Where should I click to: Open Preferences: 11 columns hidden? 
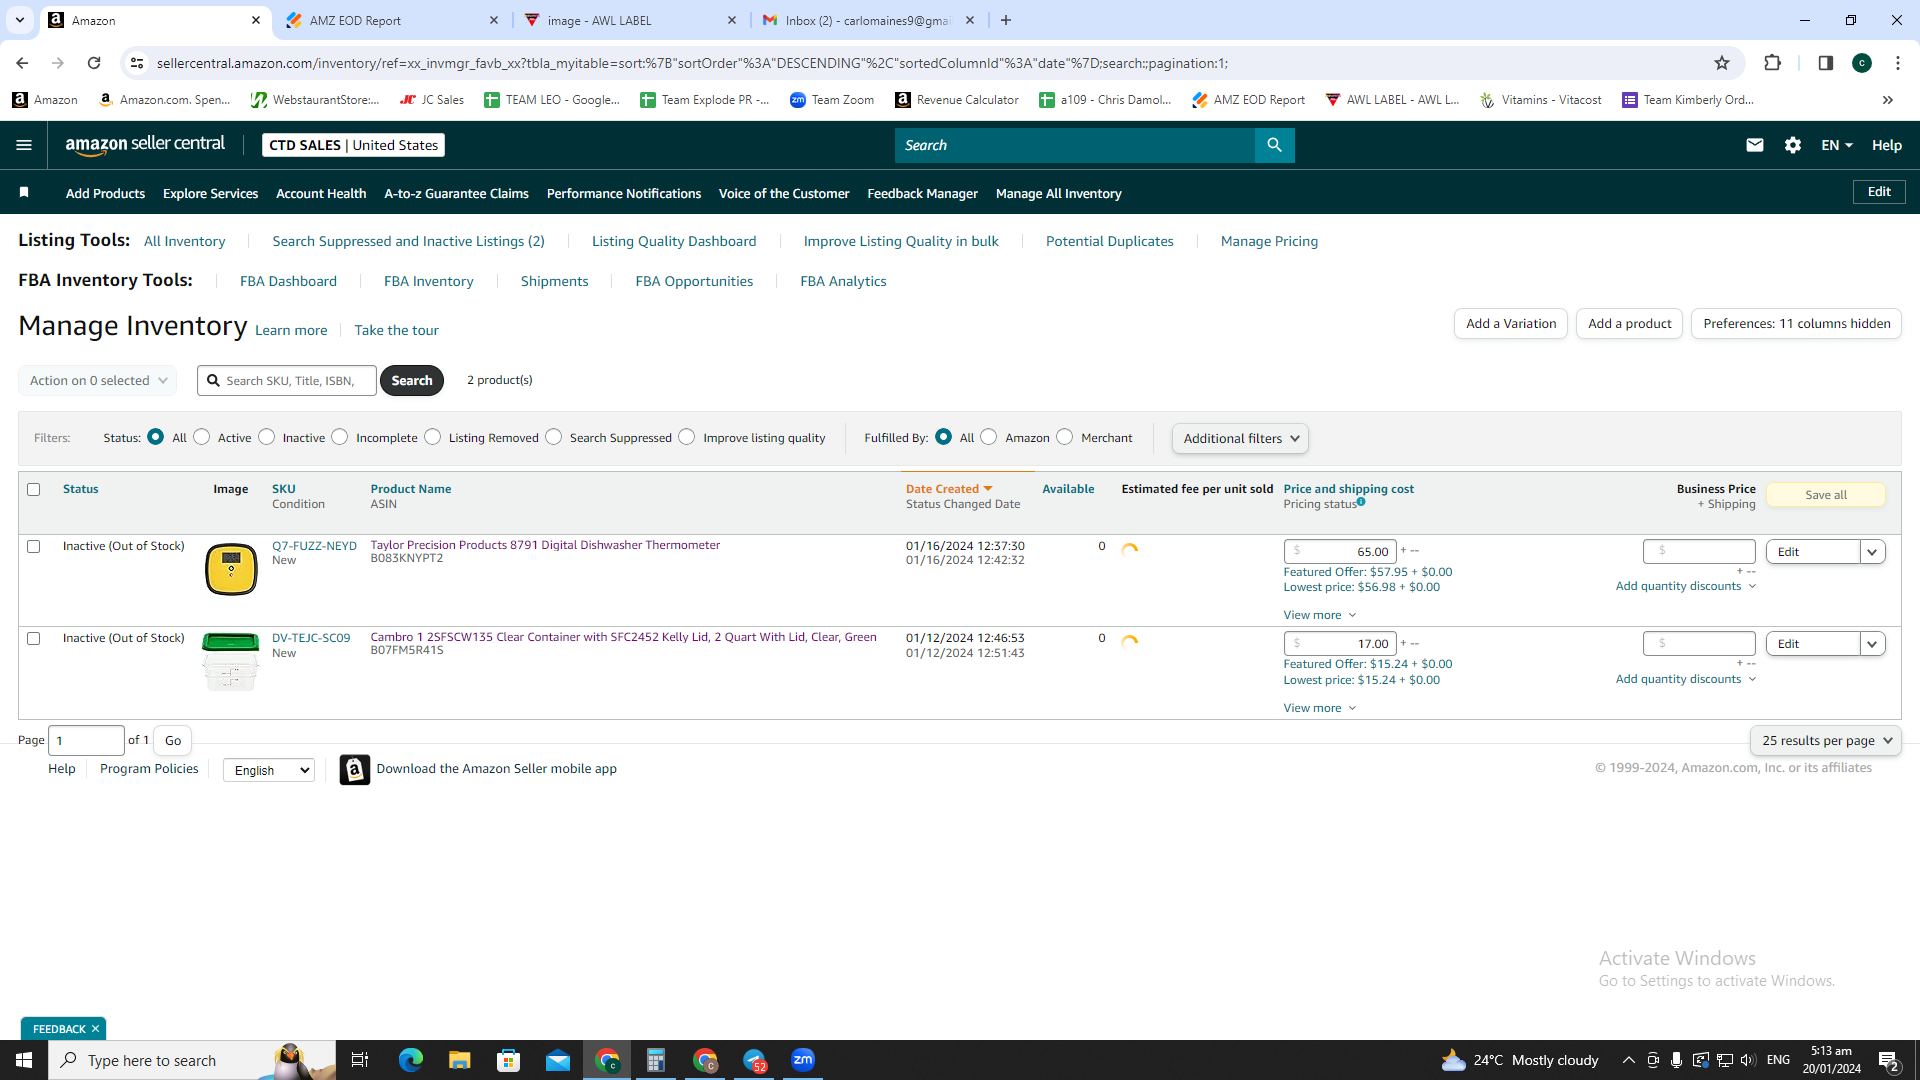coord(1796,323)
